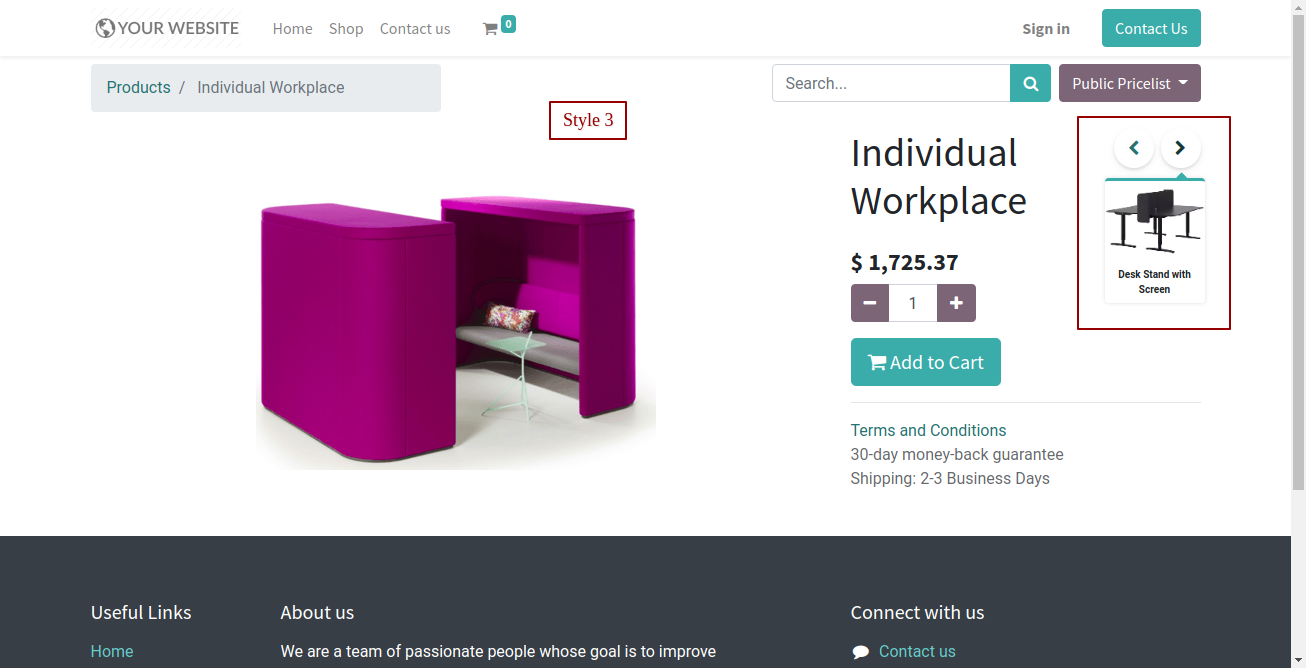Viewport: 1306px width, 668px height.
Task: Open the Terms and Conditions link
Action: coord(928,430)
